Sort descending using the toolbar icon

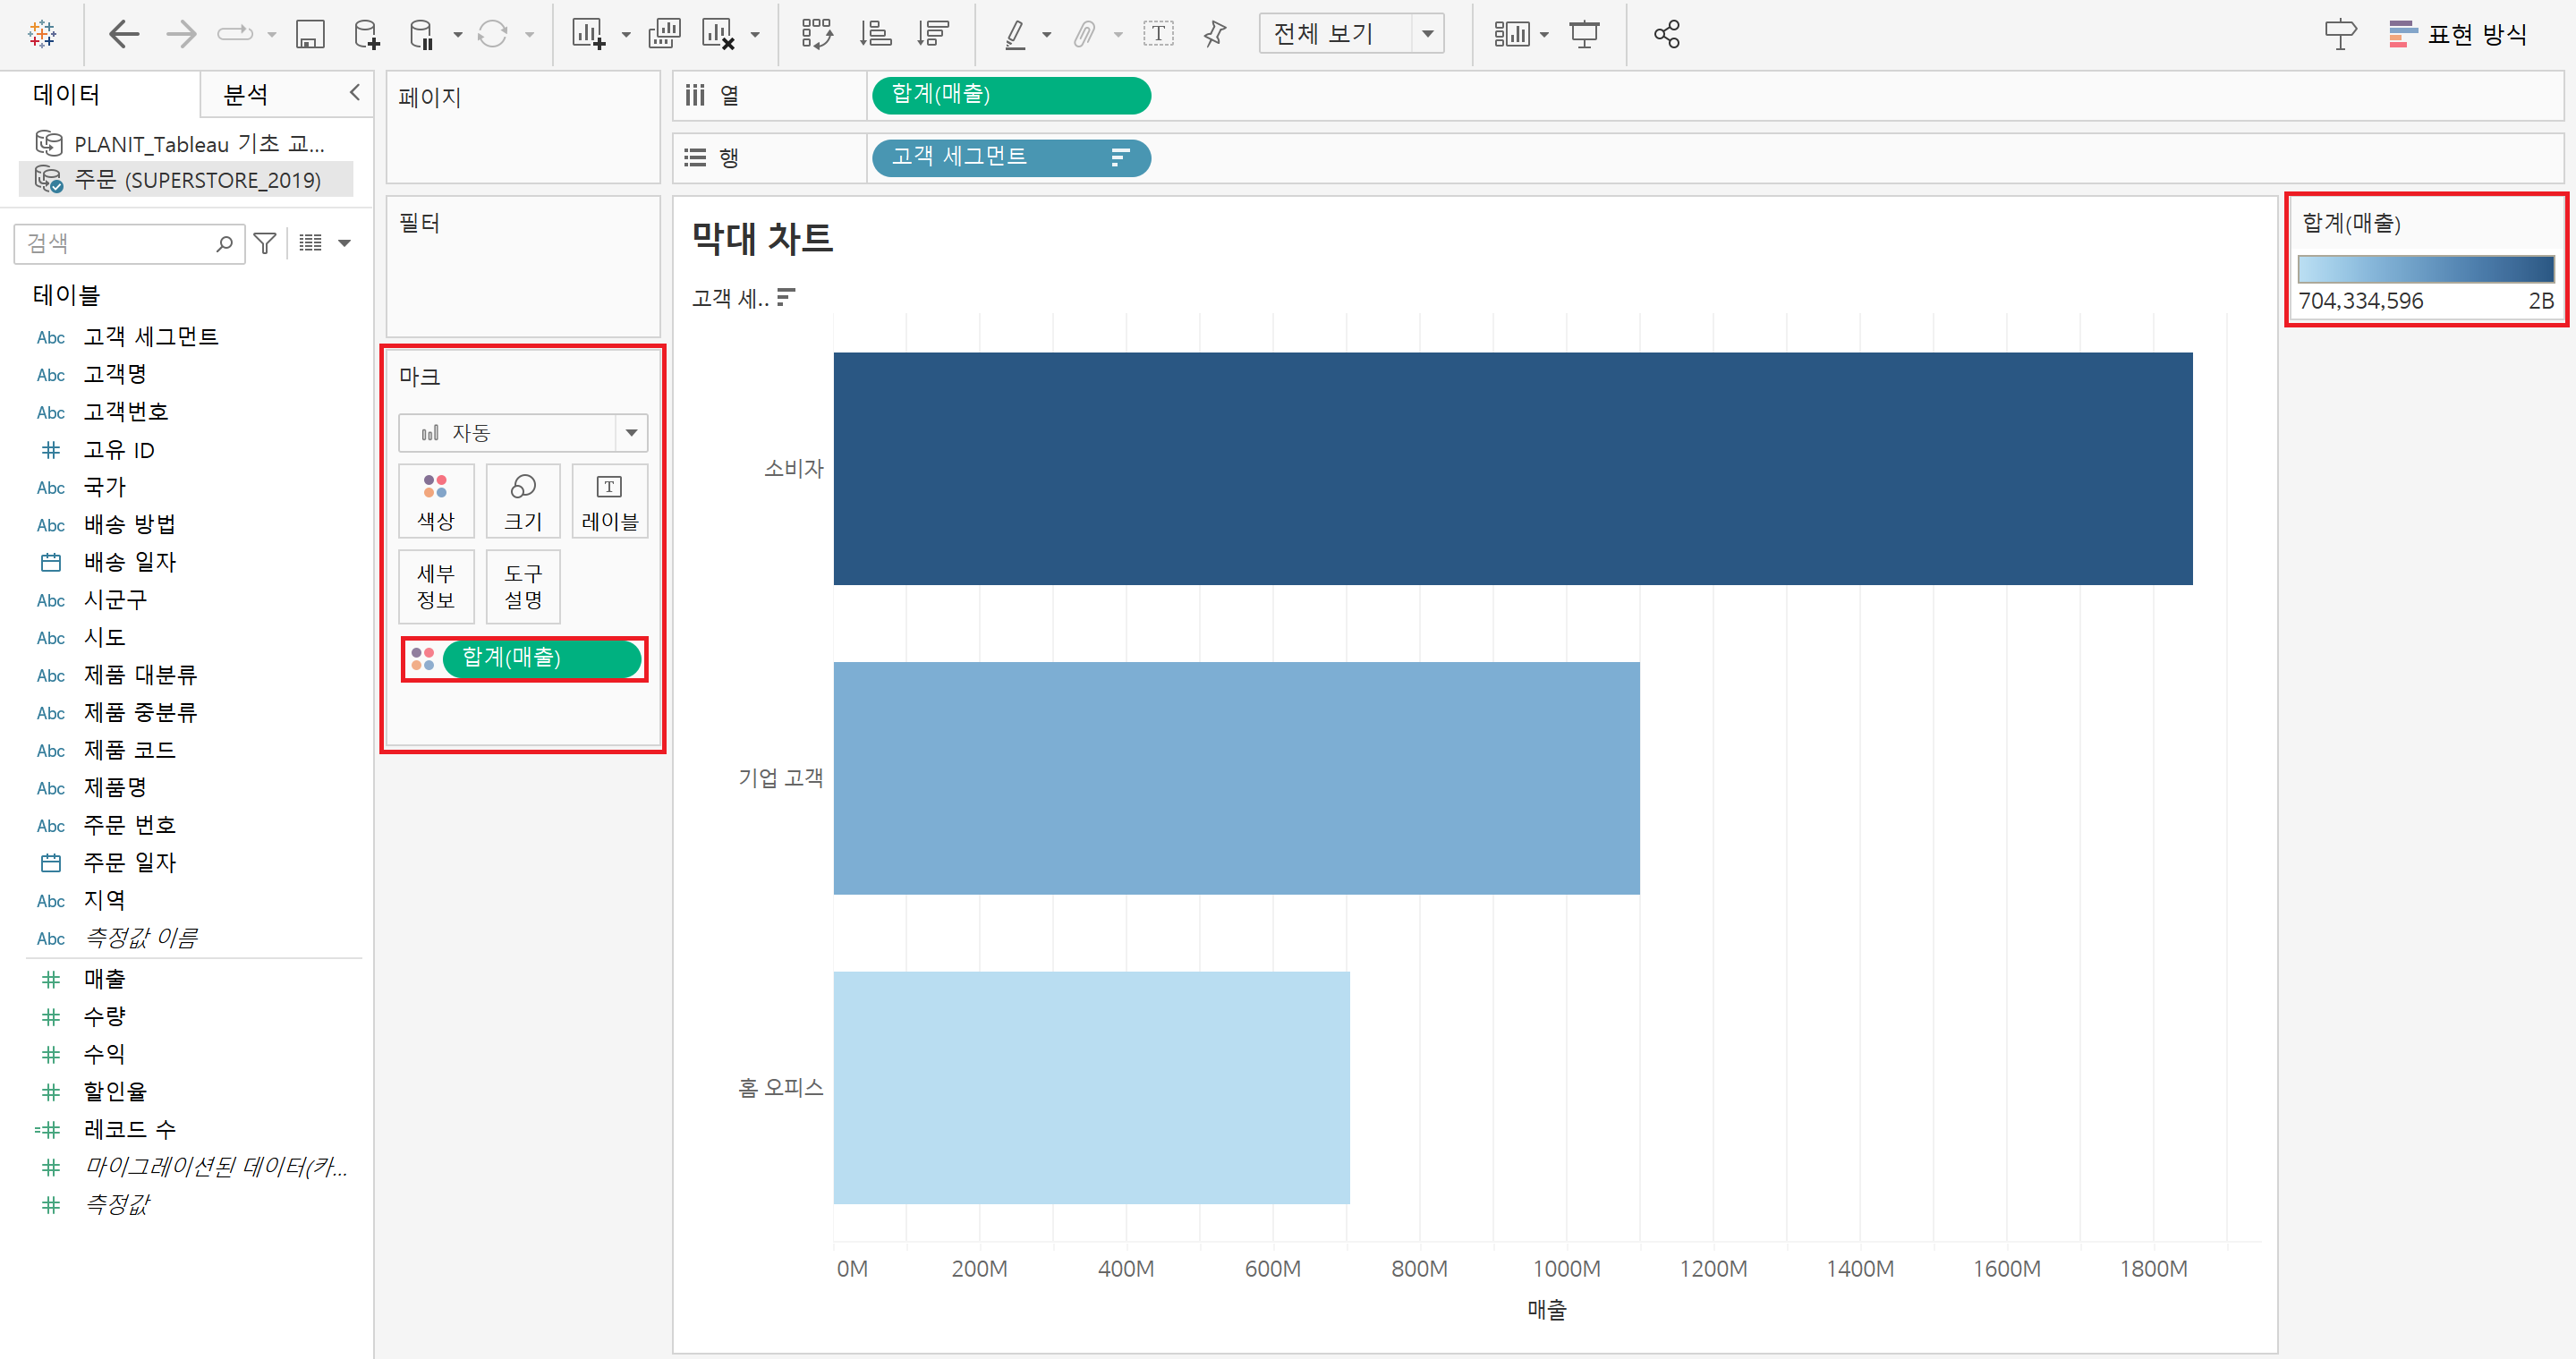933,35
